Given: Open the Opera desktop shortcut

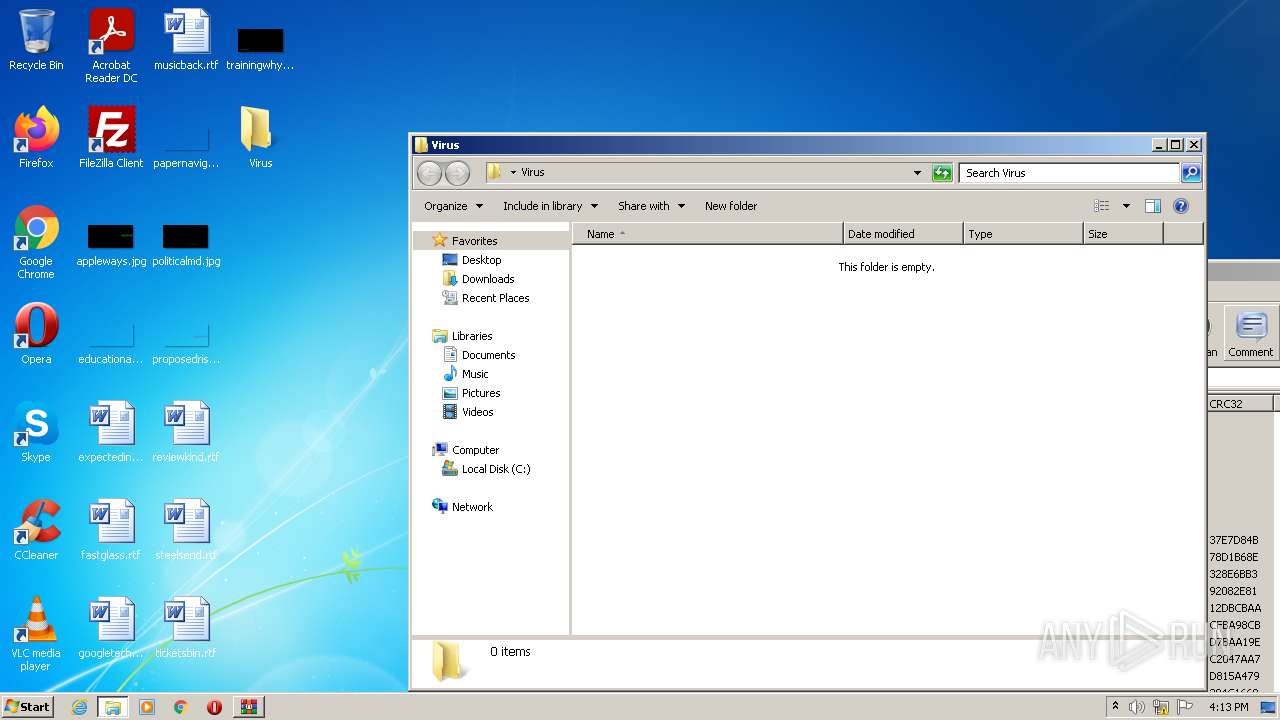Looking at the screenshot, I should point(36,334).
